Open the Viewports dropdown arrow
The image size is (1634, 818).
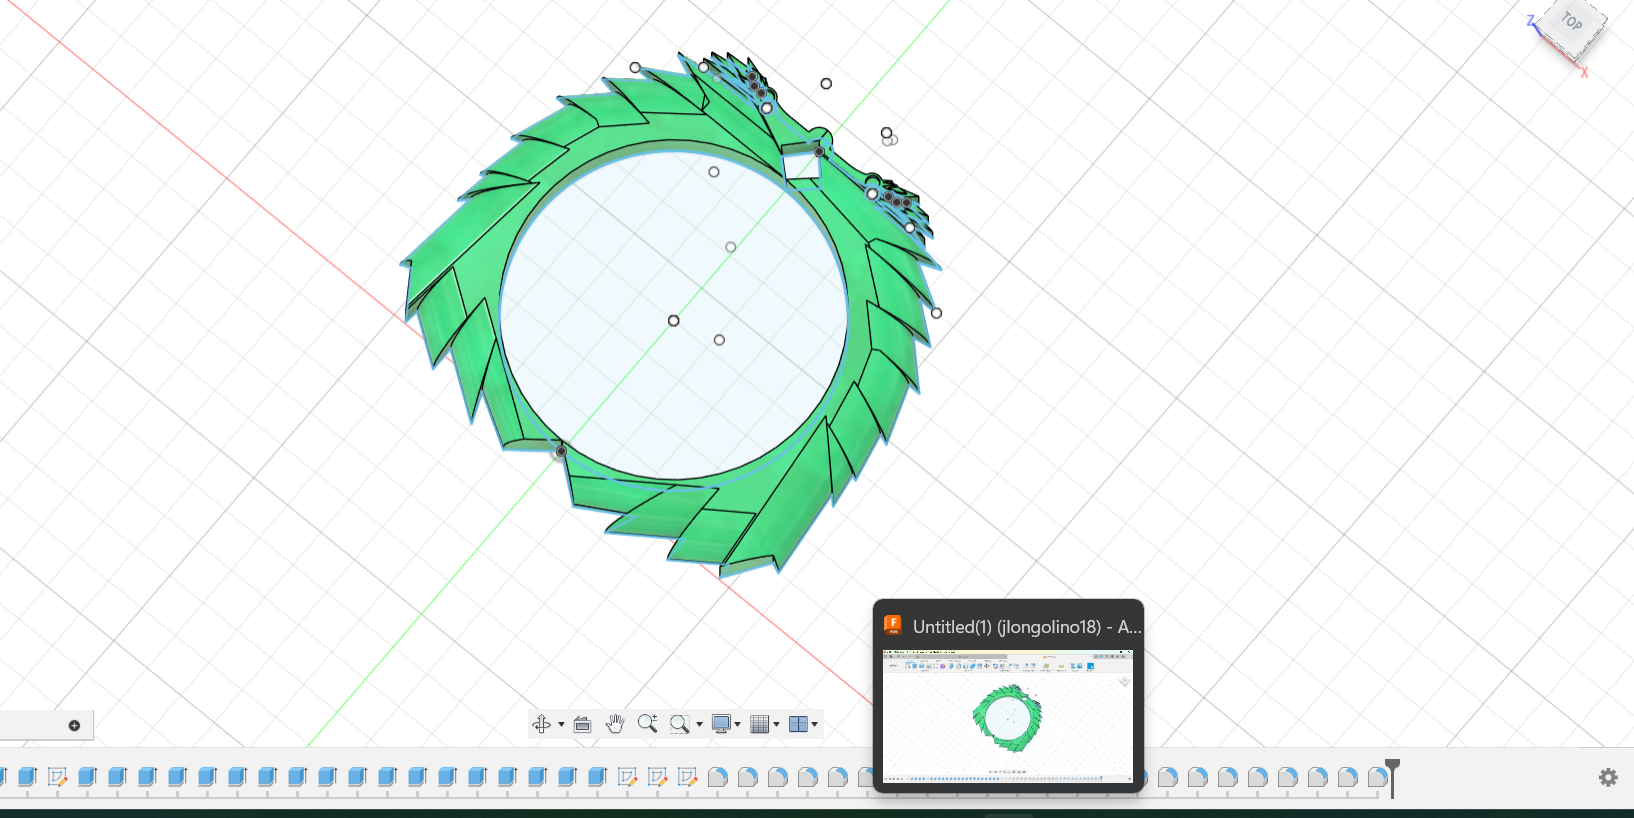pyautogui.click(x=815, y=724)
